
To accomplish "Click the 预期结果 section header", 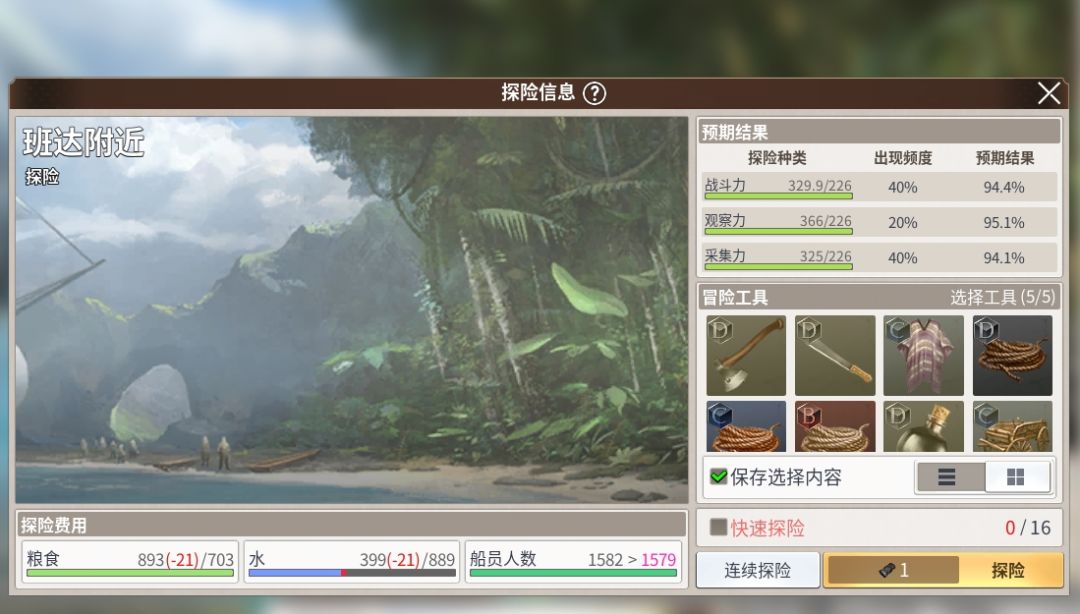I will [880, 132].
